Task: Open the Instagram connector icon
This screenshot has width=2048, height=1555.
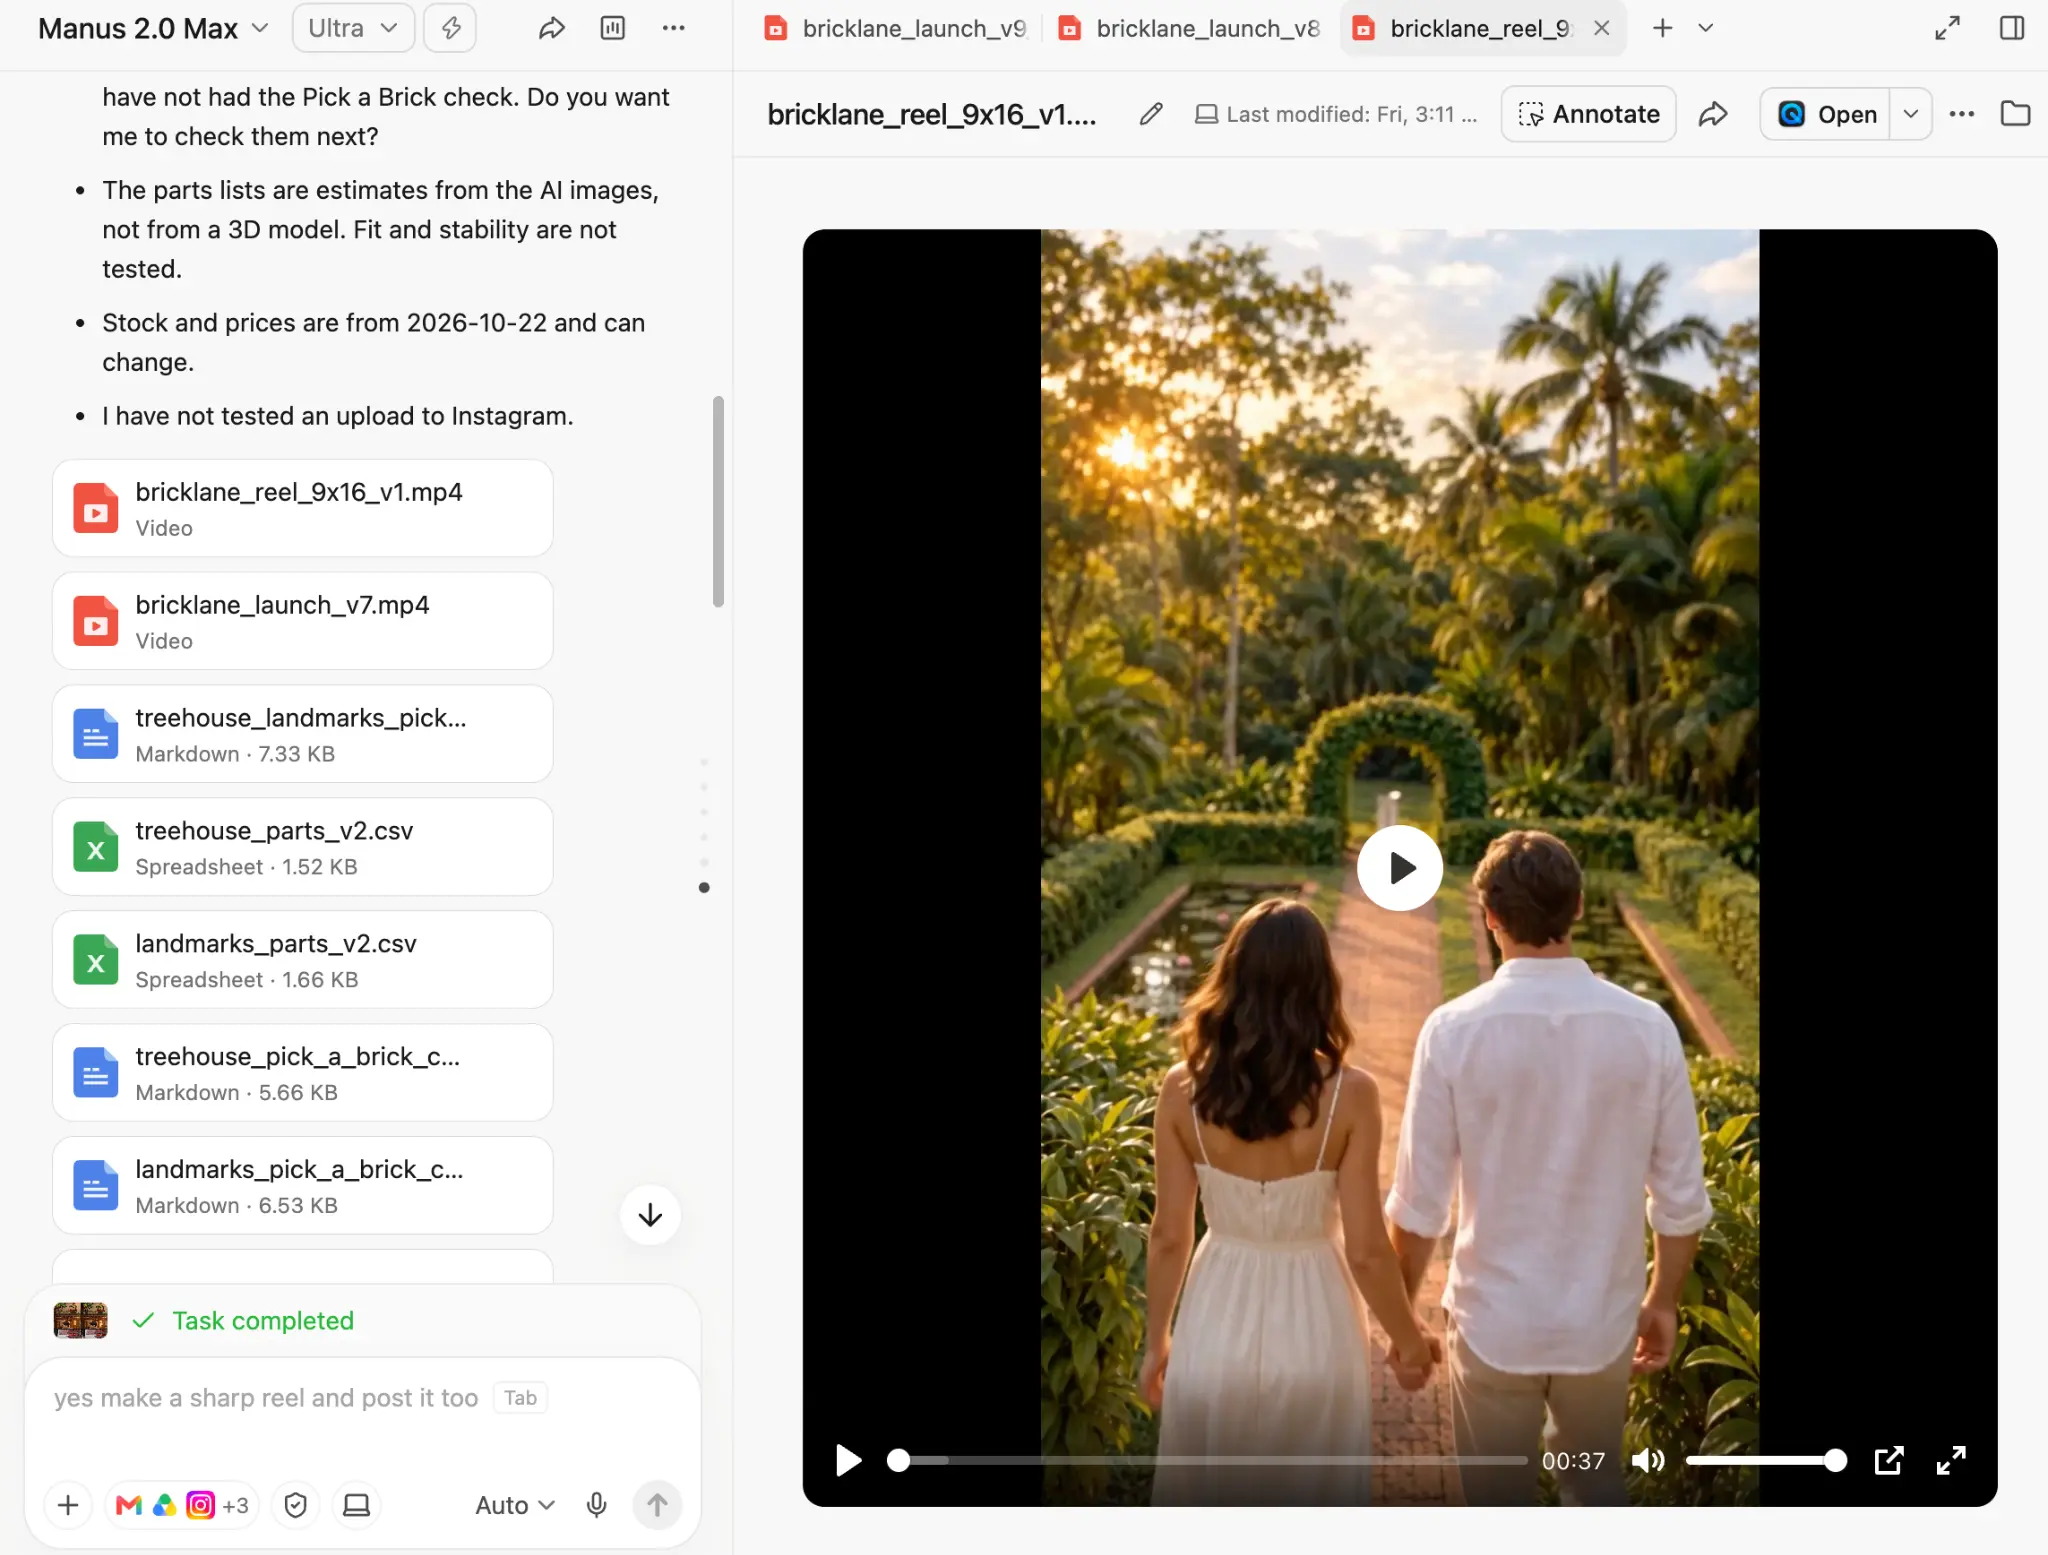Action: point(201,1504)
